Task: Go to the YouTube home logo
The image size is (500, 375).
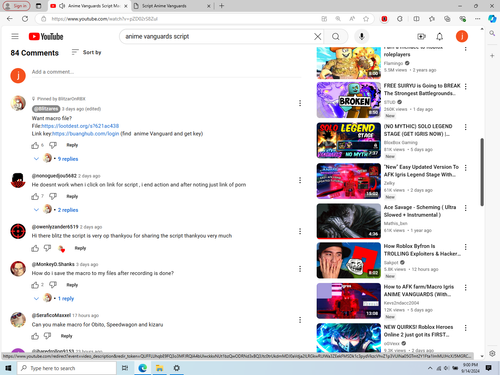Action: click(46, 36)
